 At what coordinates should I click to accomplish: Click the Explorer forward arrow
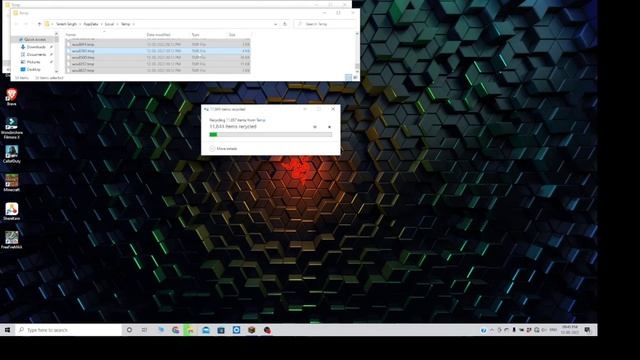[x=26, y=24]
